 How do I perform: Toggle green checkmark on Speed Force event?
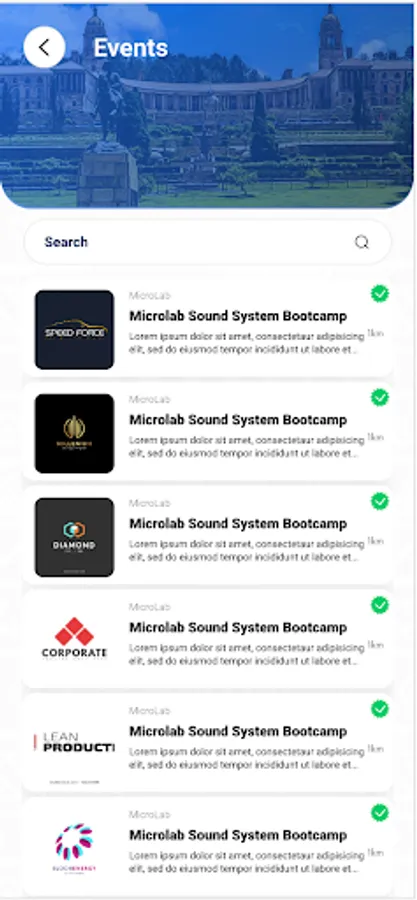click(x=380, y=293)
